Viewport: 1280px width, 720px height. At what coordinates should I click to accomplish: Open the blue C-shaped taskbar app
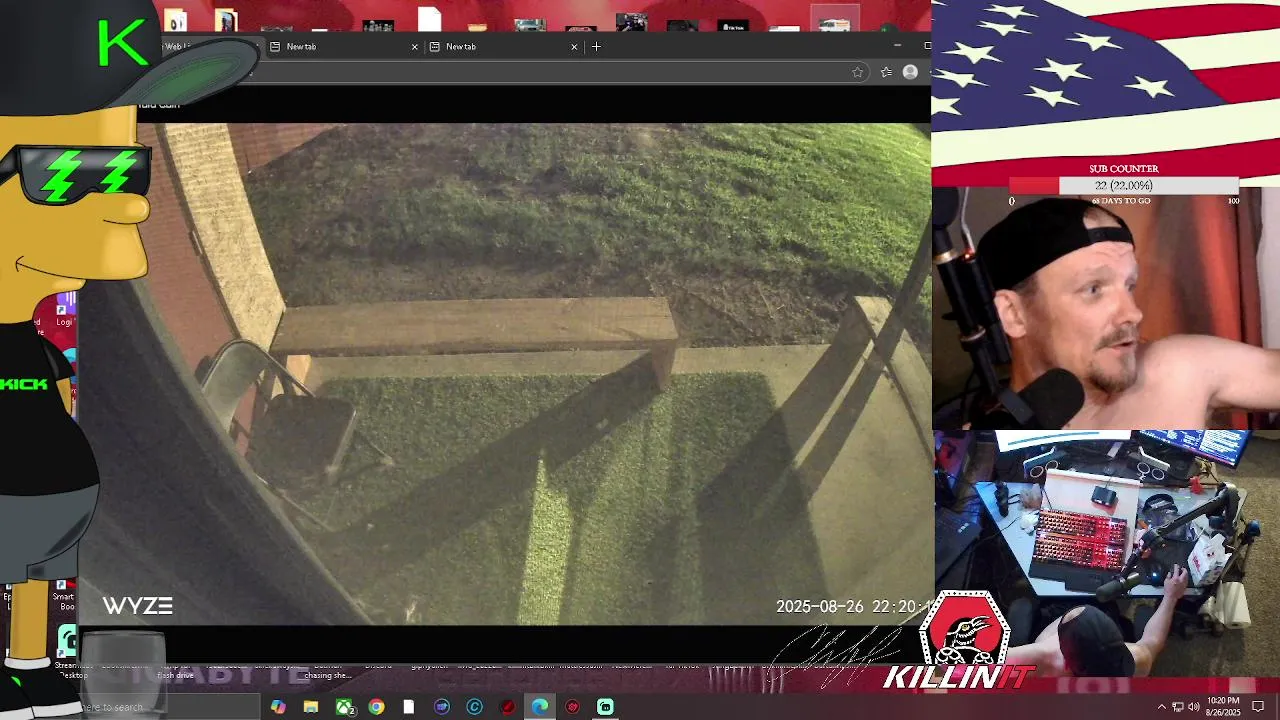click(474, 707)
